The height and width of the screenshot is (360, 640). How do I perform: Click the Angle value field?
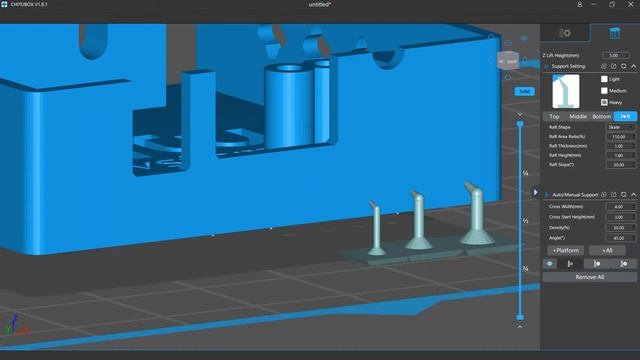tap(620, 238)
